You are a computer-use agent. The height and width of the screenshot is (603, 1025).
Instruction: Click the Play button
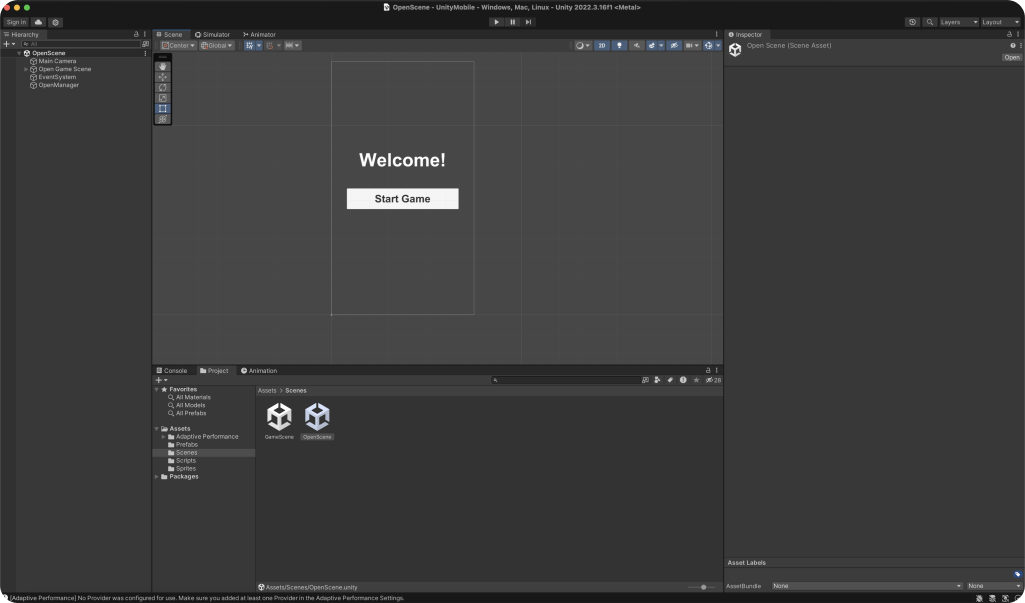[496, 22]
